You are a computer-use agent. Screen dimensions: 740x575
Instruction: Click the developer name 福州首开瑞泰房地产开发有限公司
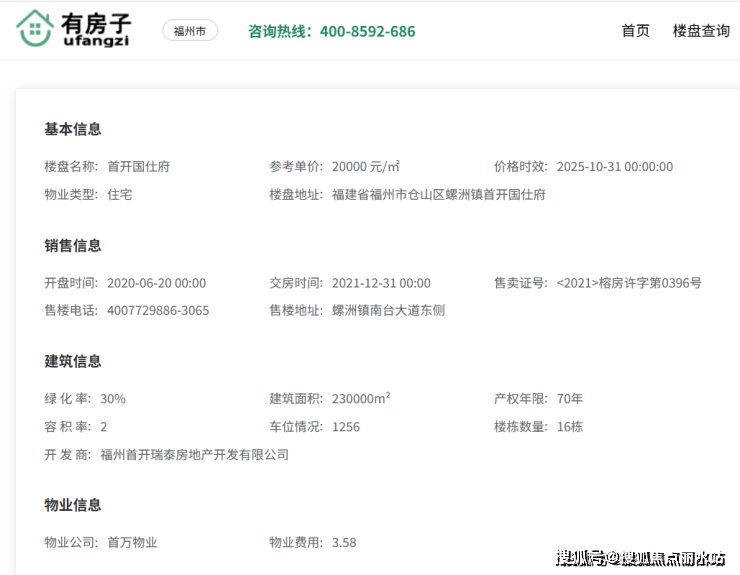coord(194,454)
